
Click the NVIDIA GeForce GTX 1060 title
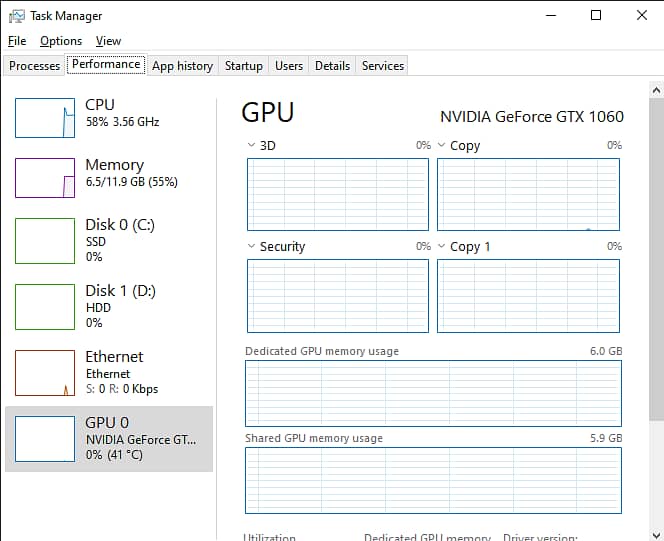532,117
